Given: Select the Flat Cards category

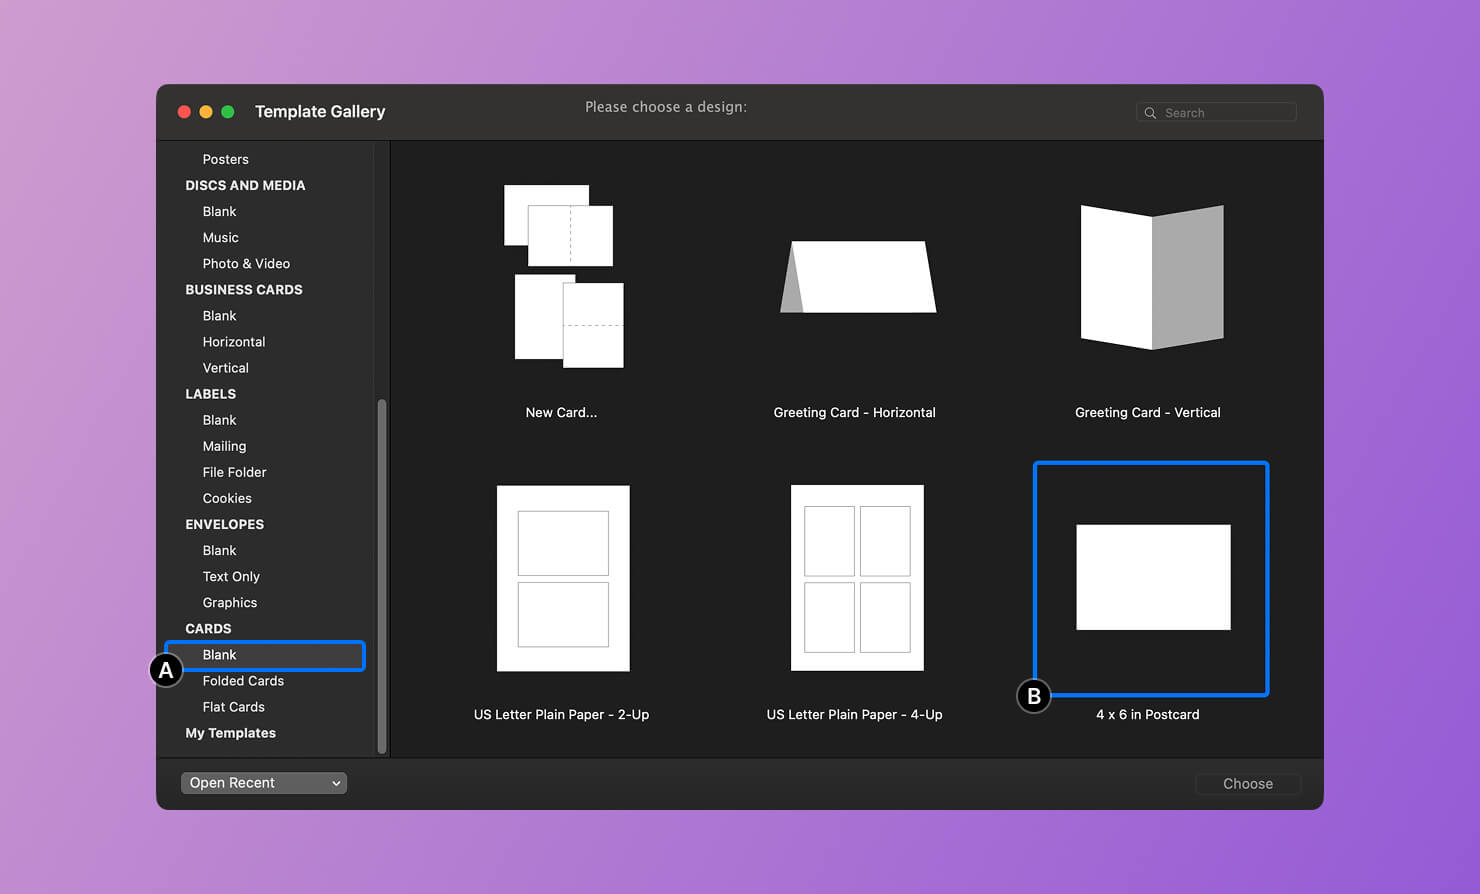Looking at the screenshot, I should click(x=233, y=707).
